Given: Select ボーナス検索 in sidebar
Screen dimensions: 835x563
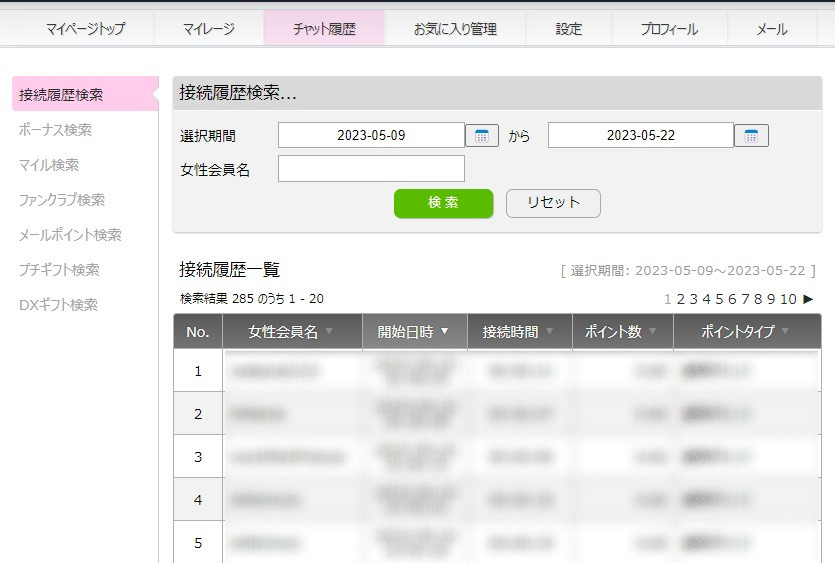Looking at the screenshot, I should tap(55, 130).
